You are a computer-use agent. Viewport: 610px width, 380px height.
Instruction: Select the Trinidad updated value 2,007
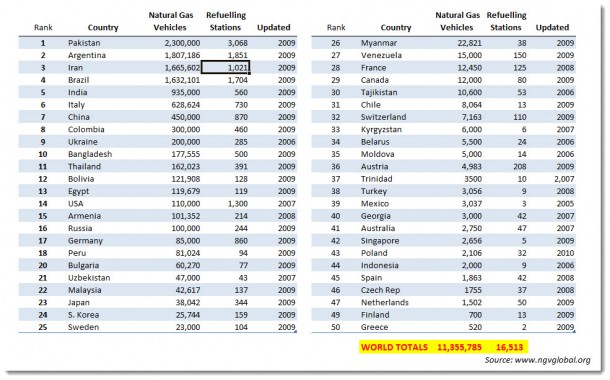pos(564,179)
